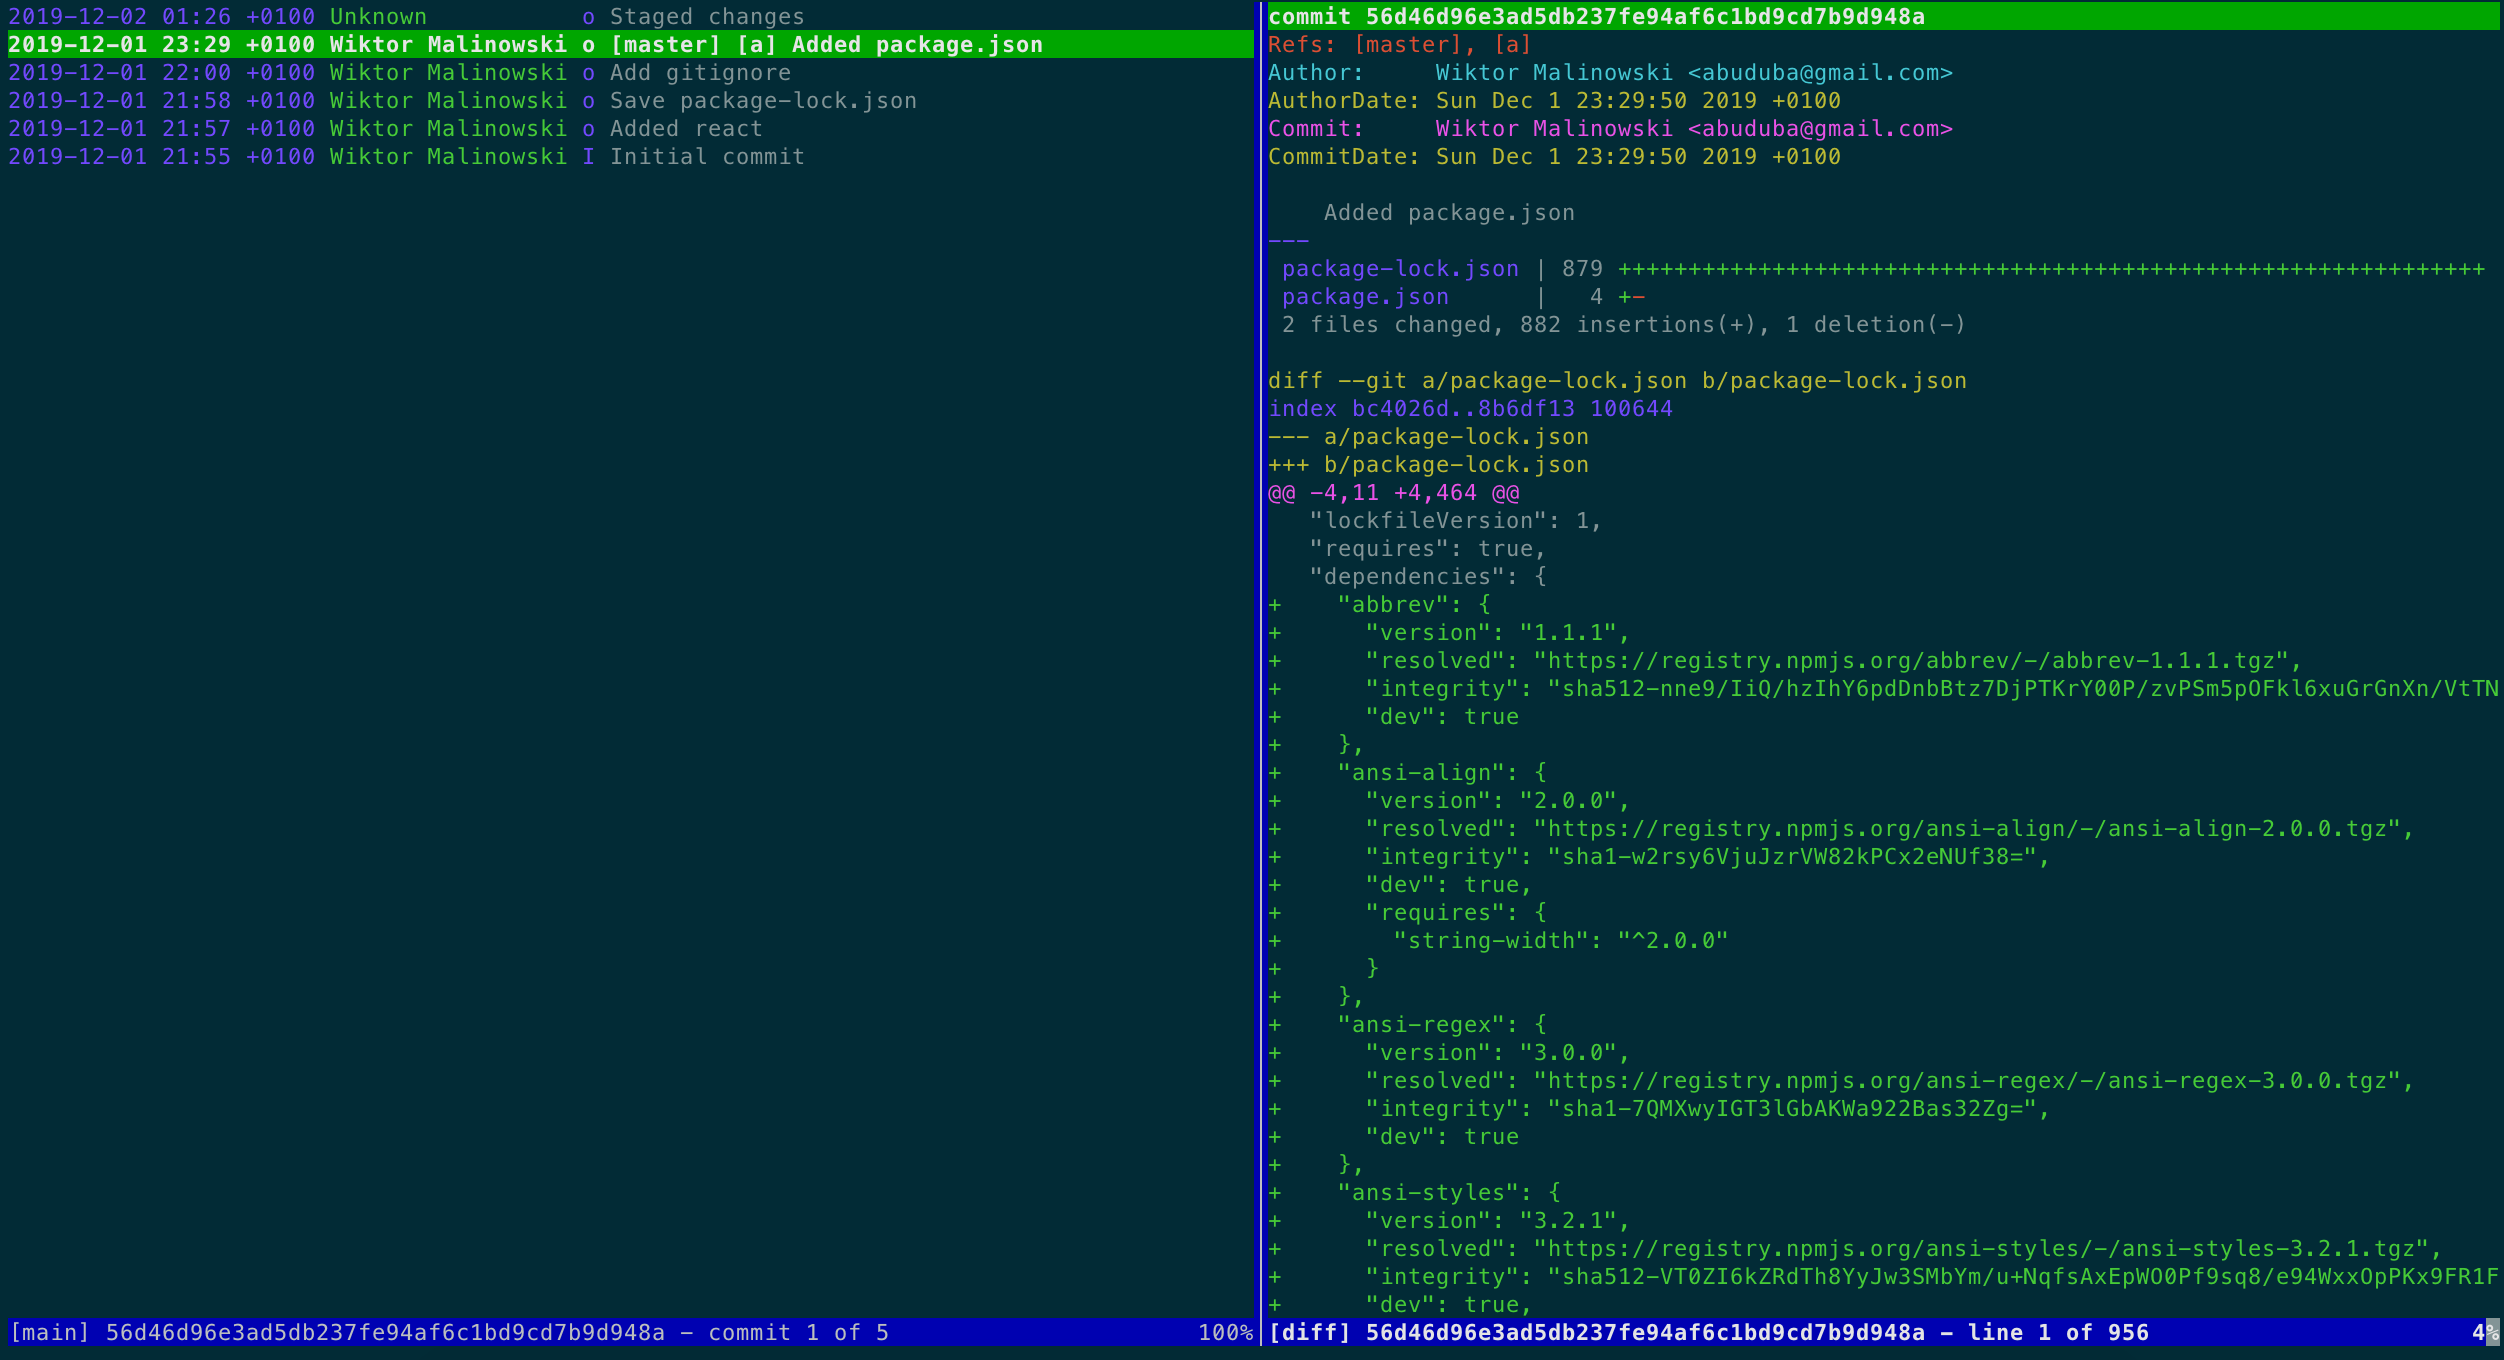Click the graph node beside "Staged changes"
This screenshot has height=1360, width=2504.
coord(588,16)
